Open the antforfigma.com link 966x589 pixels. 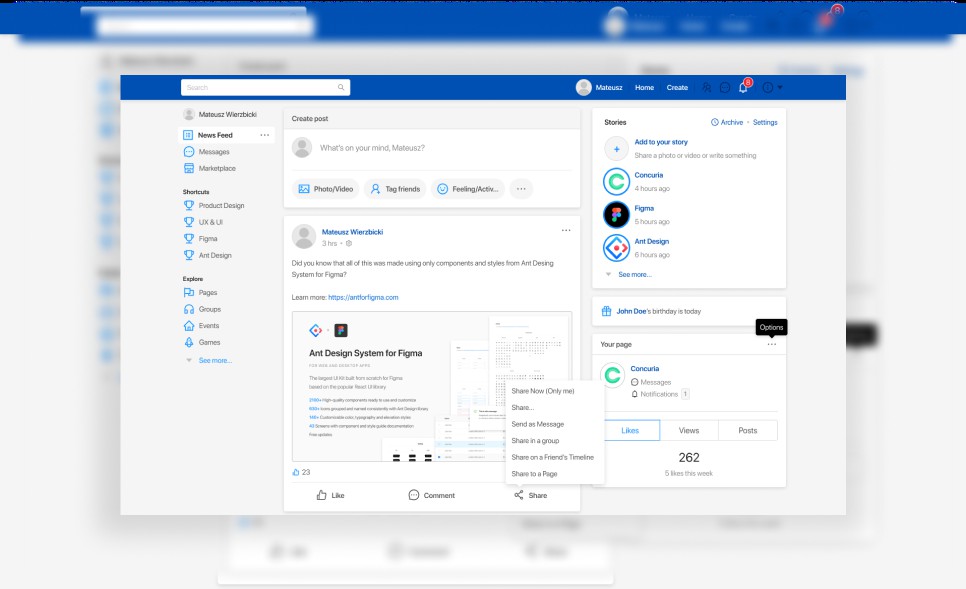pyautogui.click(x=363, y=297)
